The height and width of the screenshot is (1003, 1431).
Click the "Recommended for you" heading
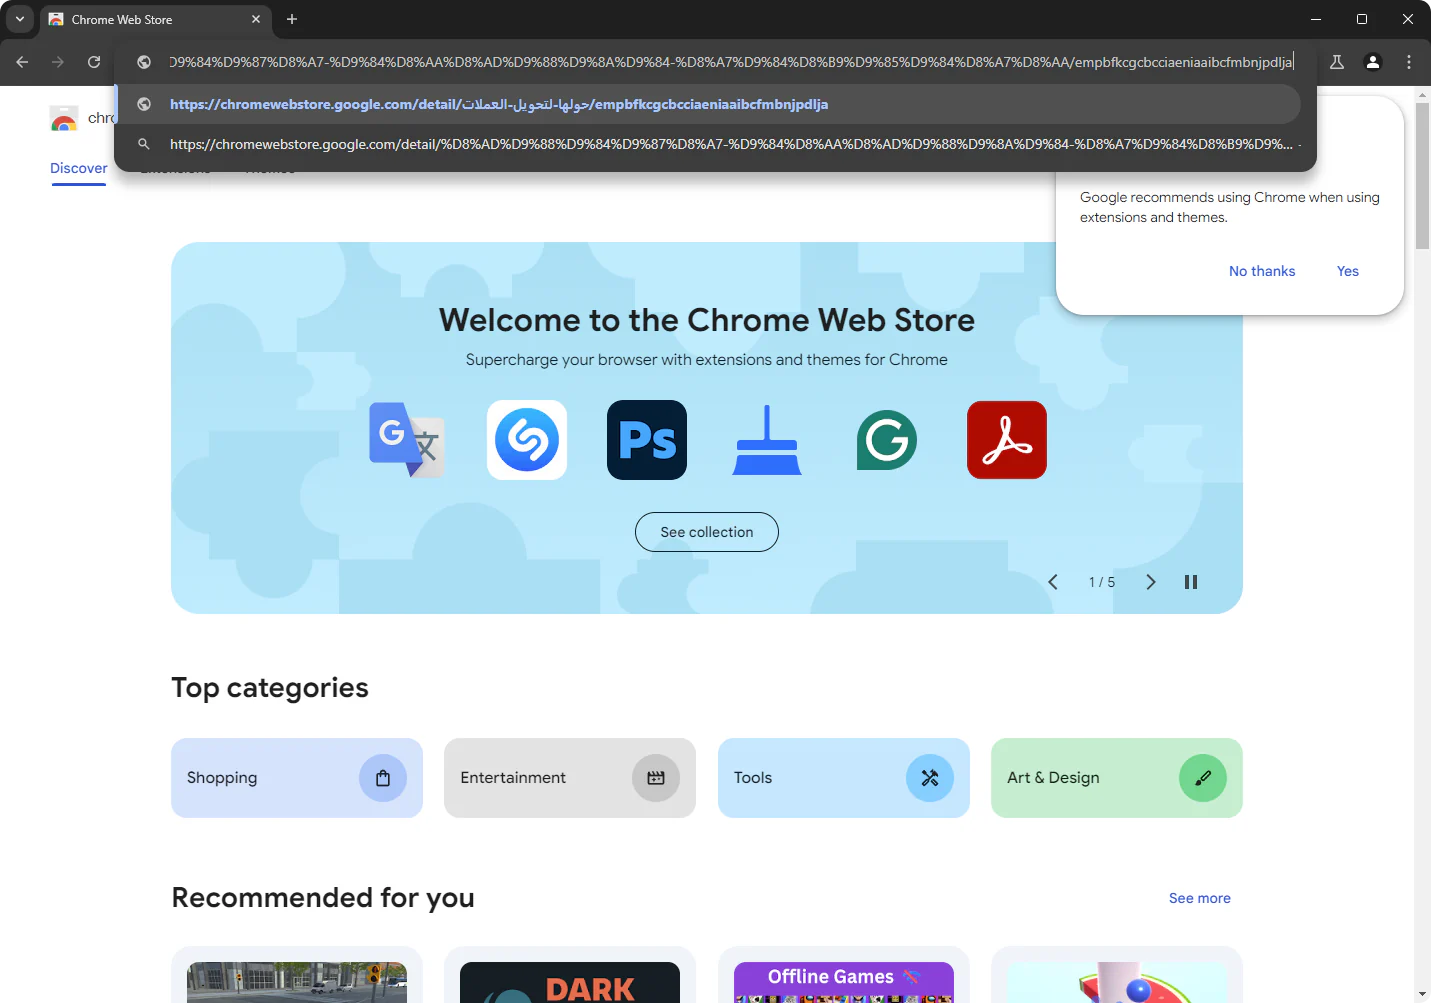click(323, 898)
